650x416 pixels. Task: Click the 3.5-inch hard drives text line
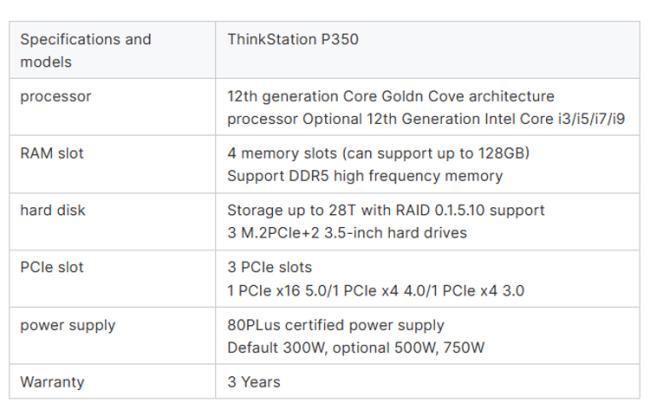pos(346,233)
